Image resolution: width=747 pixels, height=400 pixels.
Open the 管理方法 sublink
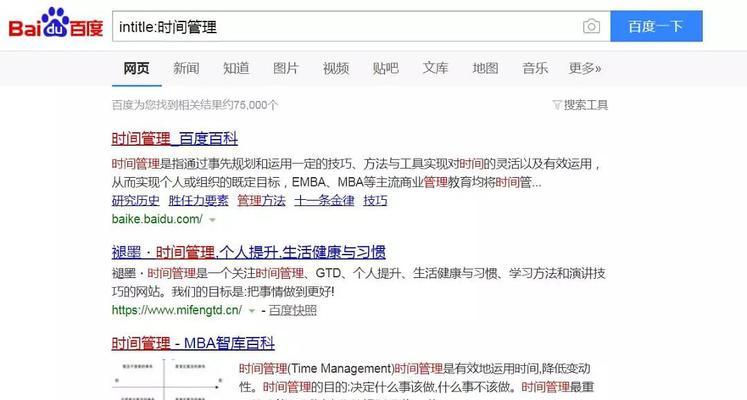pos(262,200)
